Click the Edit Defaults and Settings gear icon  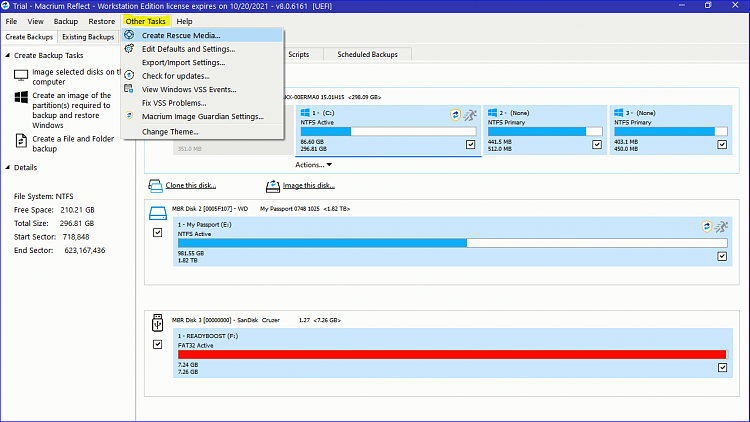tap(129, 48)
